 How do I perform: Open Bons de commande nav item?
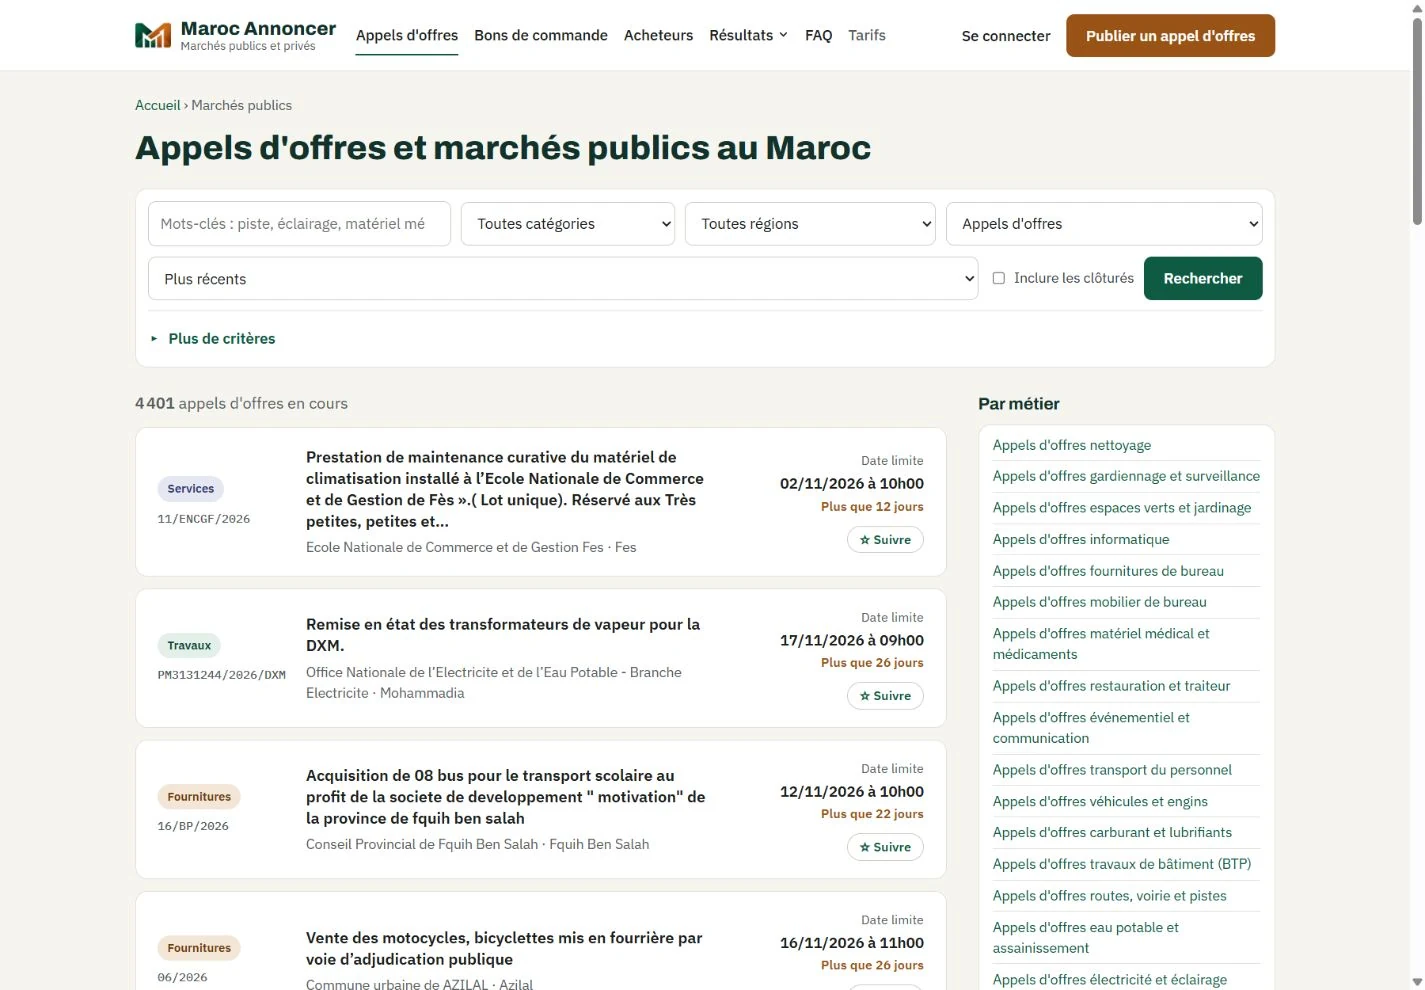click(541, 35)
